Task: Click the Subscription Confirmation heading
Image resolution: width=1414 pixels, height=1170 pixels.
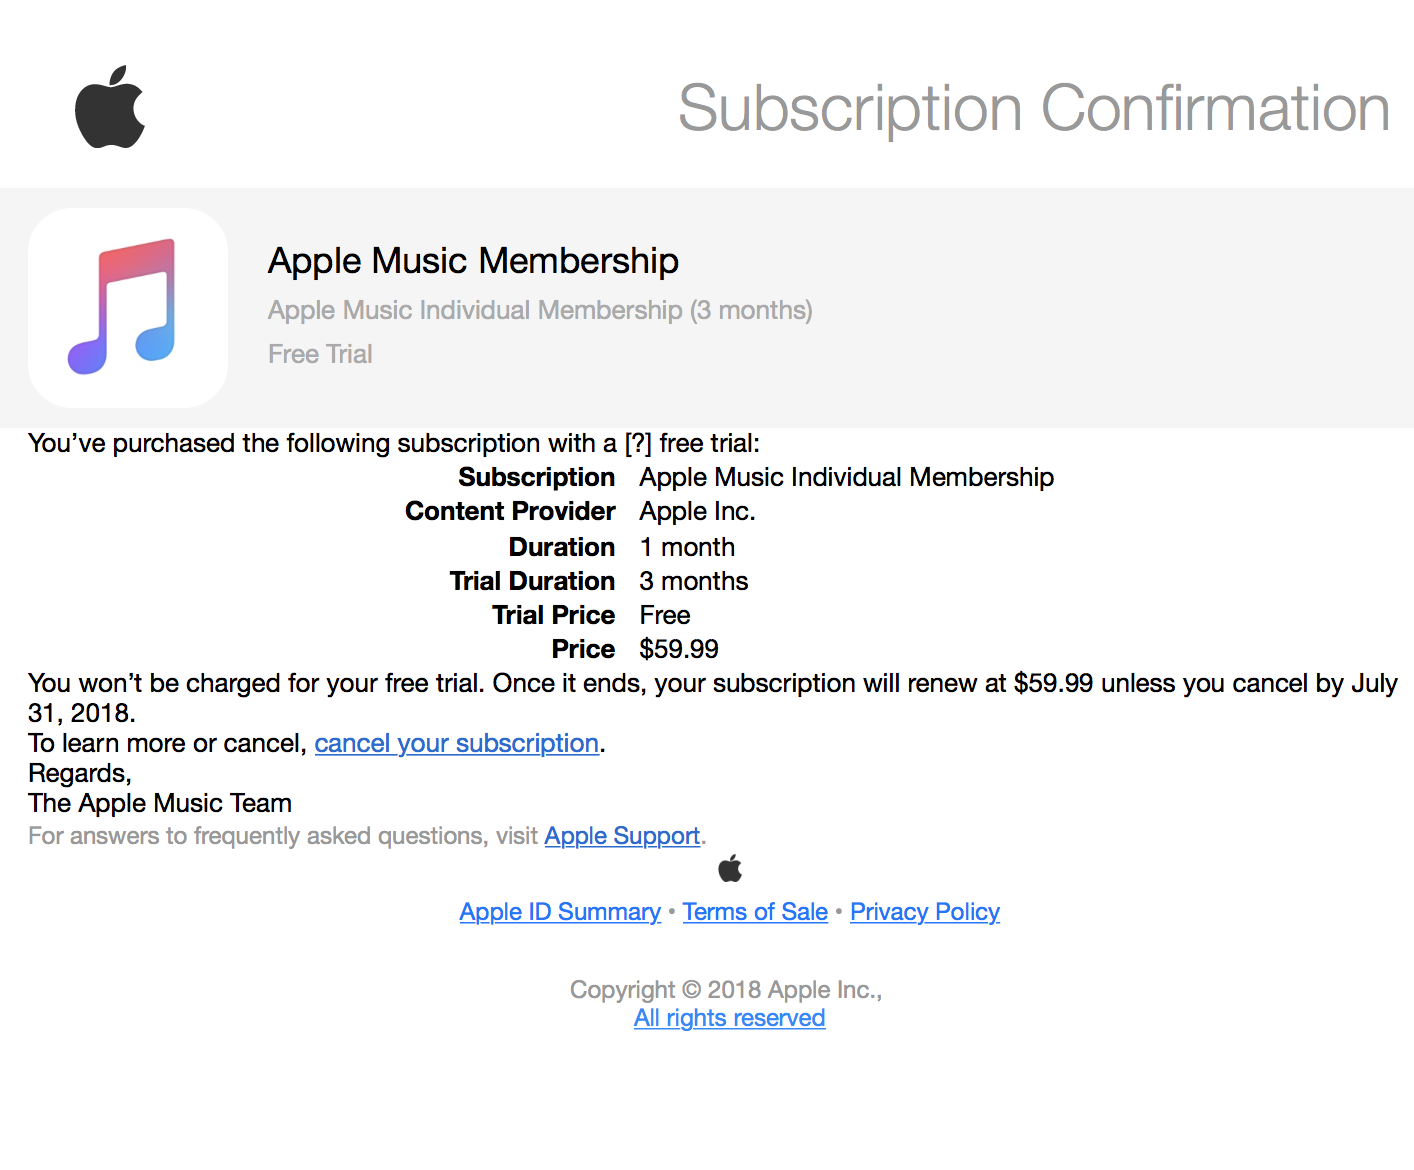Action: point(1034,108)
